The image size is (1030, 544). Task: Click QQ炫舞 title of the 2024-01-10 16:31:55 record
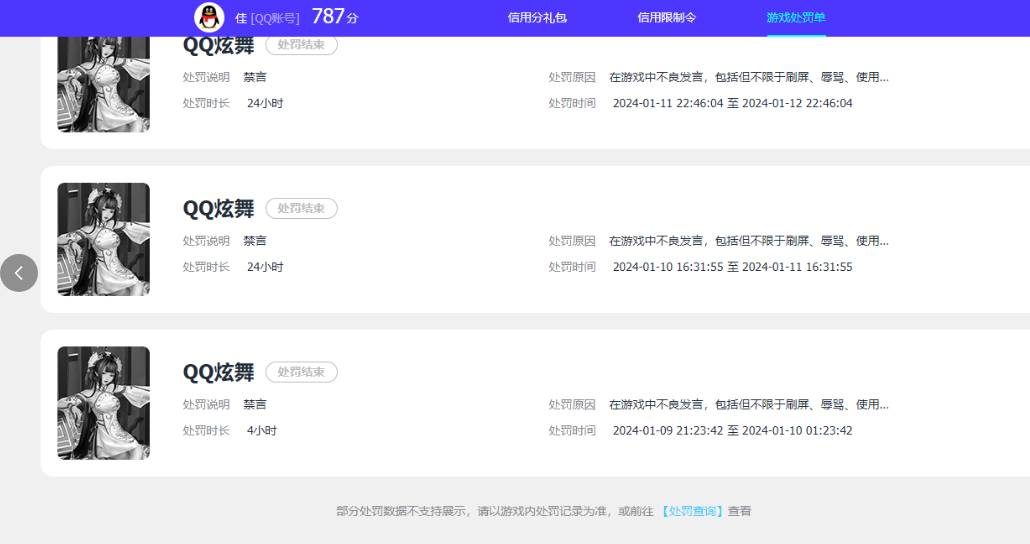[218, 208]
